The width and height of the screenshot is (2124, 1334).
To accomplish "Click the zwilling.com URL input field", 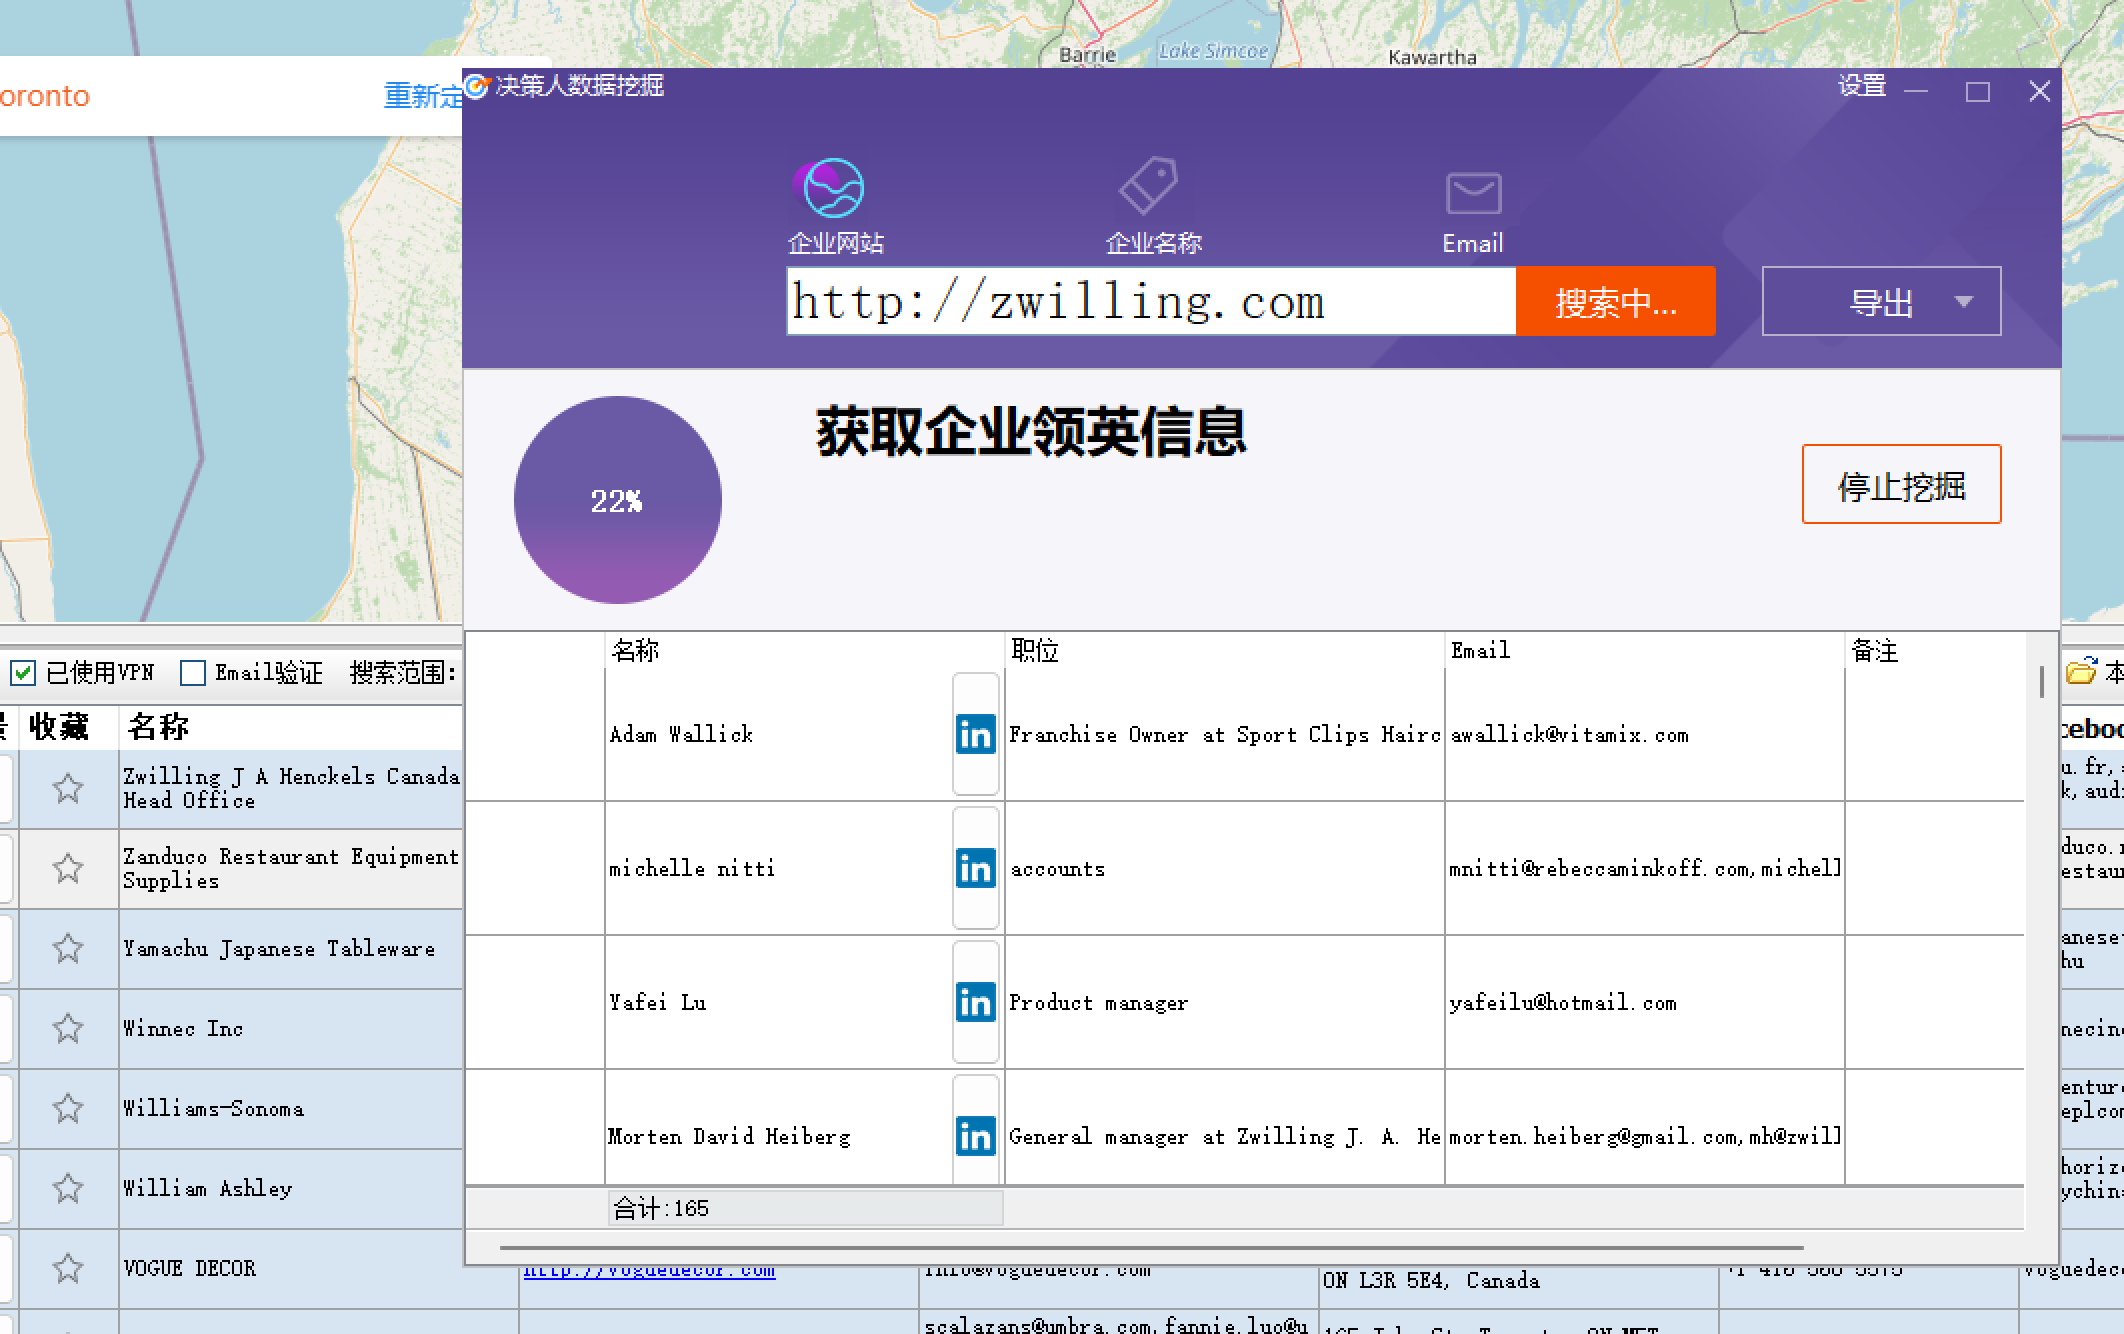I will [1151, 301].
